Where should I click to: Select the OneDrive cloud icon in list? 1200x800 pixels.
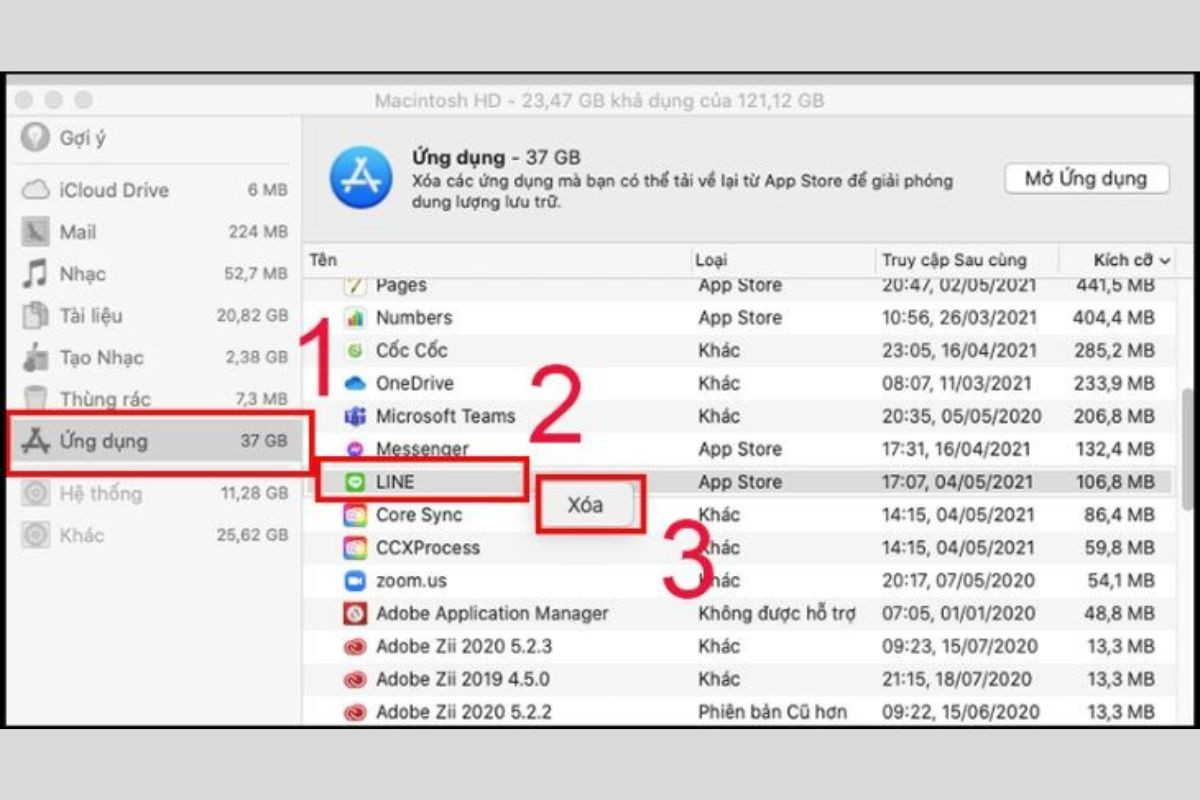point(355,383)
